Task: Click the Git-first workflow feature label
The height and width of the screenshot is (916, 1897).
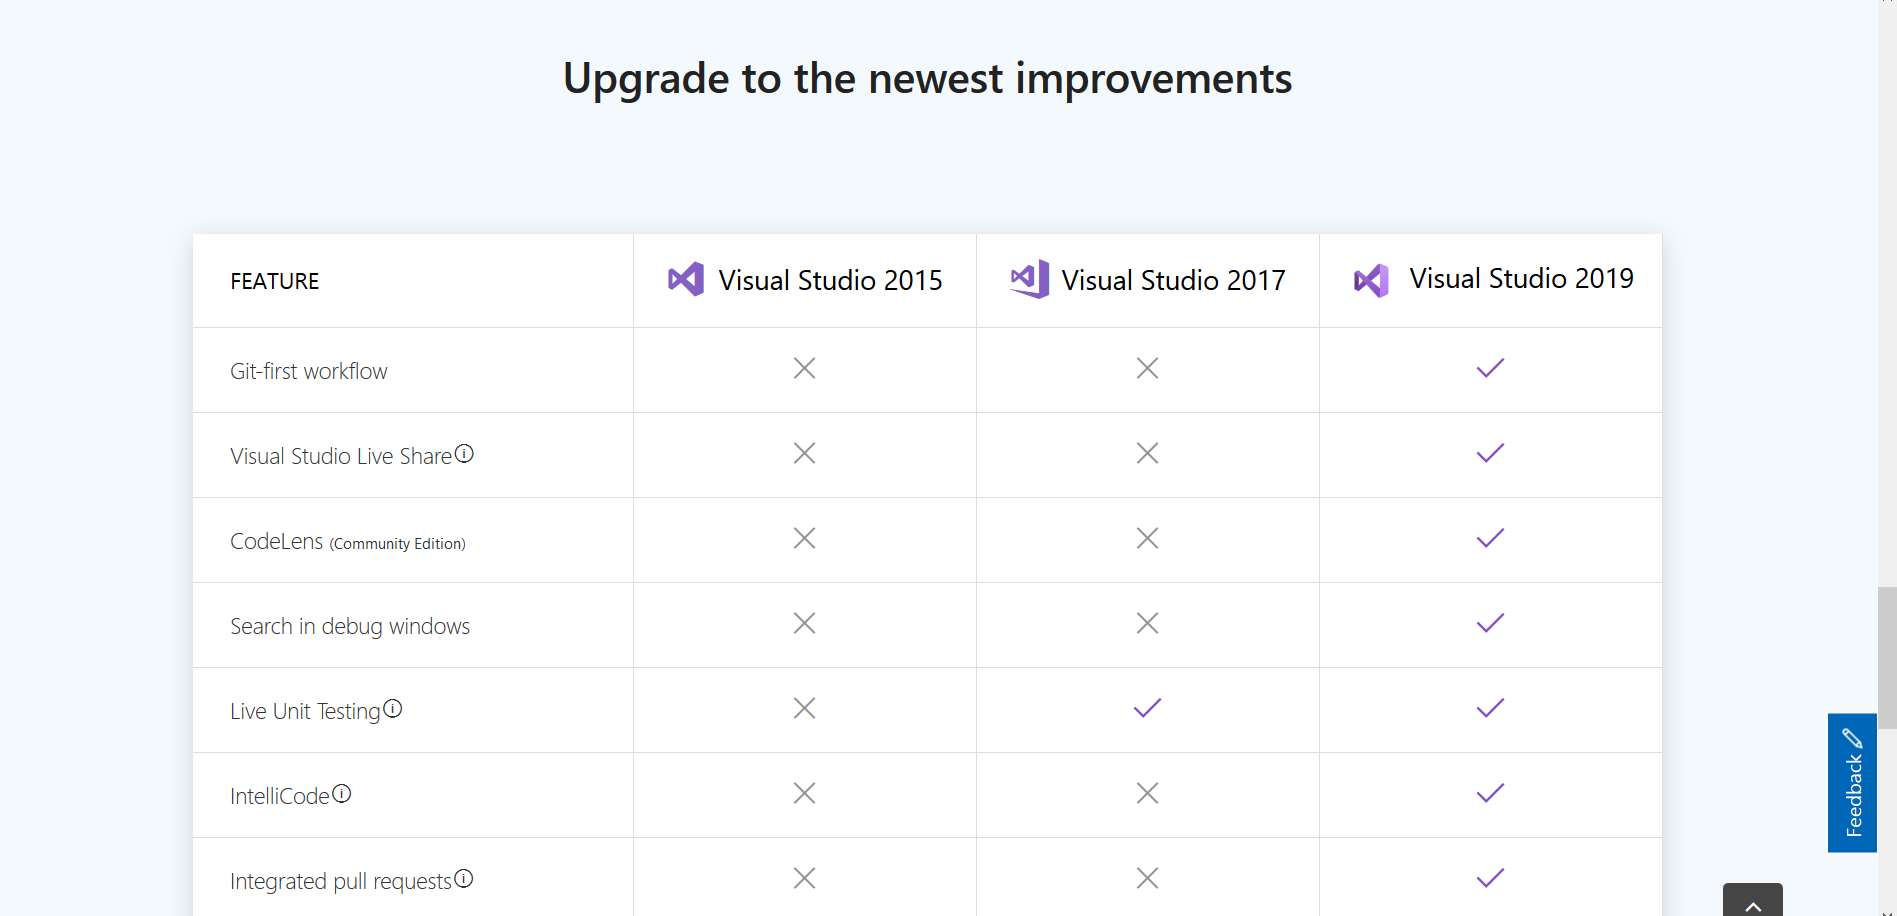Action: (309, 371)
